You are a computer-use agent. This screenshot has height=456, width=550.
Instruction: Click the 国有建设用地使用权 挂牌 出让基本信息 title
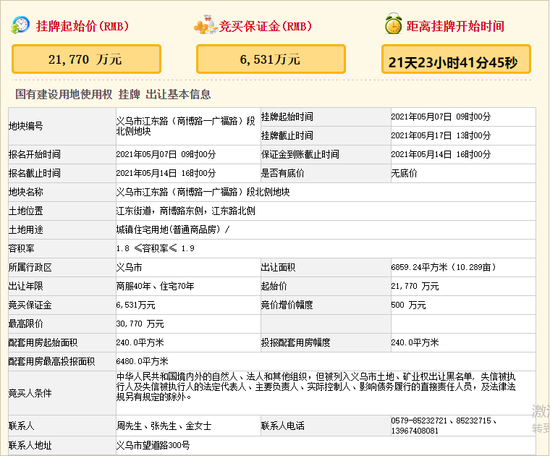[113, 94]
